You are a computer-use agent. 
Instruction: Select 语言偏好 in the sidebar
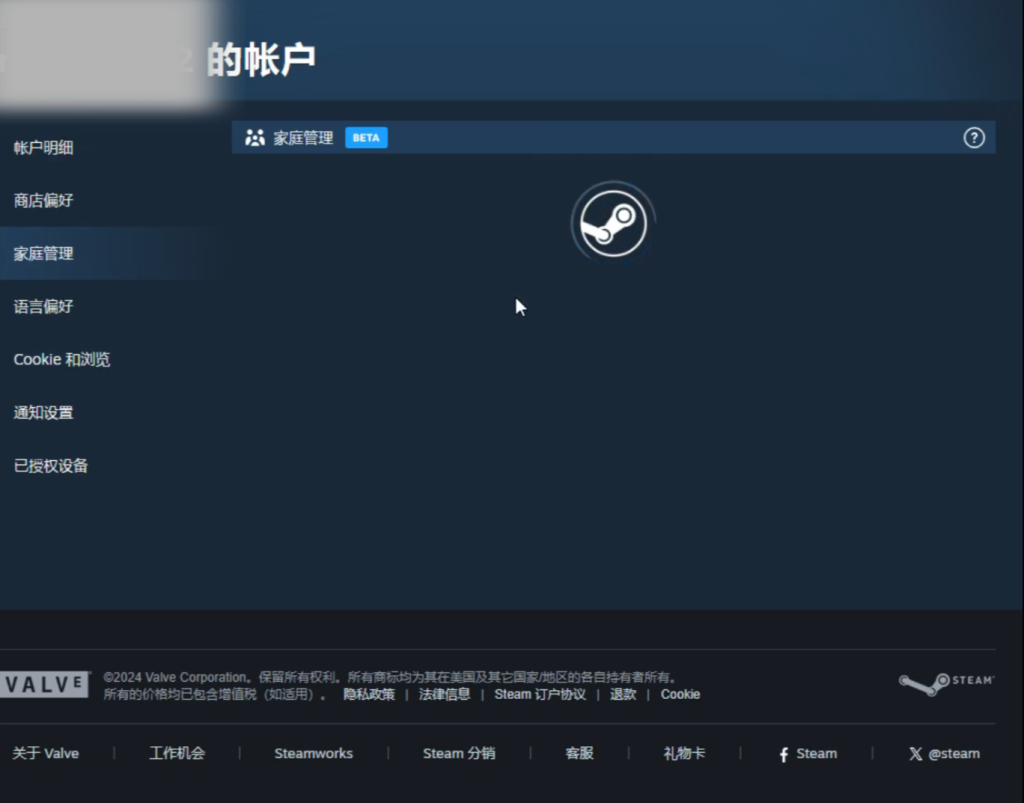pos(43,306)
